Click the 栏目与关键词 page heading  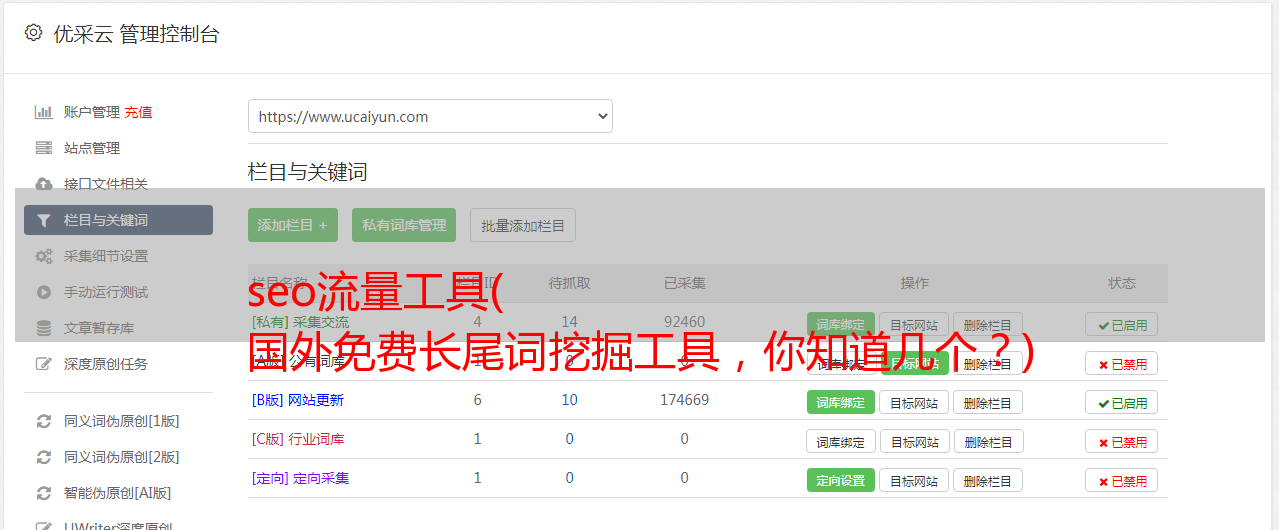308,172
